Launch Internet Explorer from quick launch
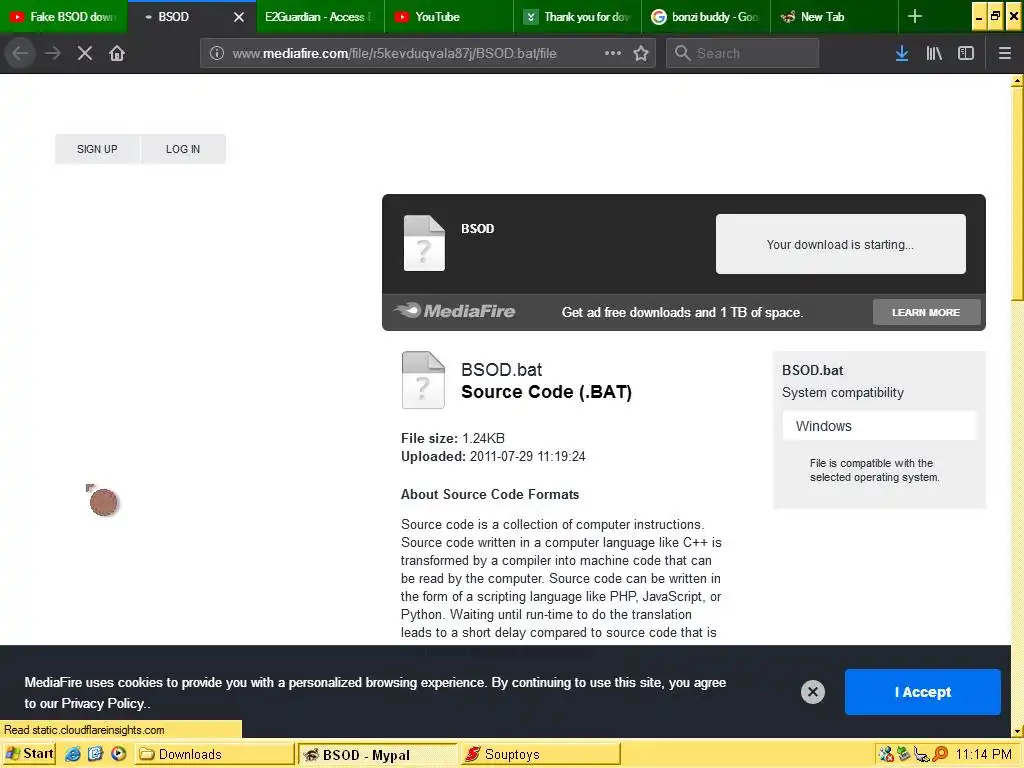 (72, 754)
